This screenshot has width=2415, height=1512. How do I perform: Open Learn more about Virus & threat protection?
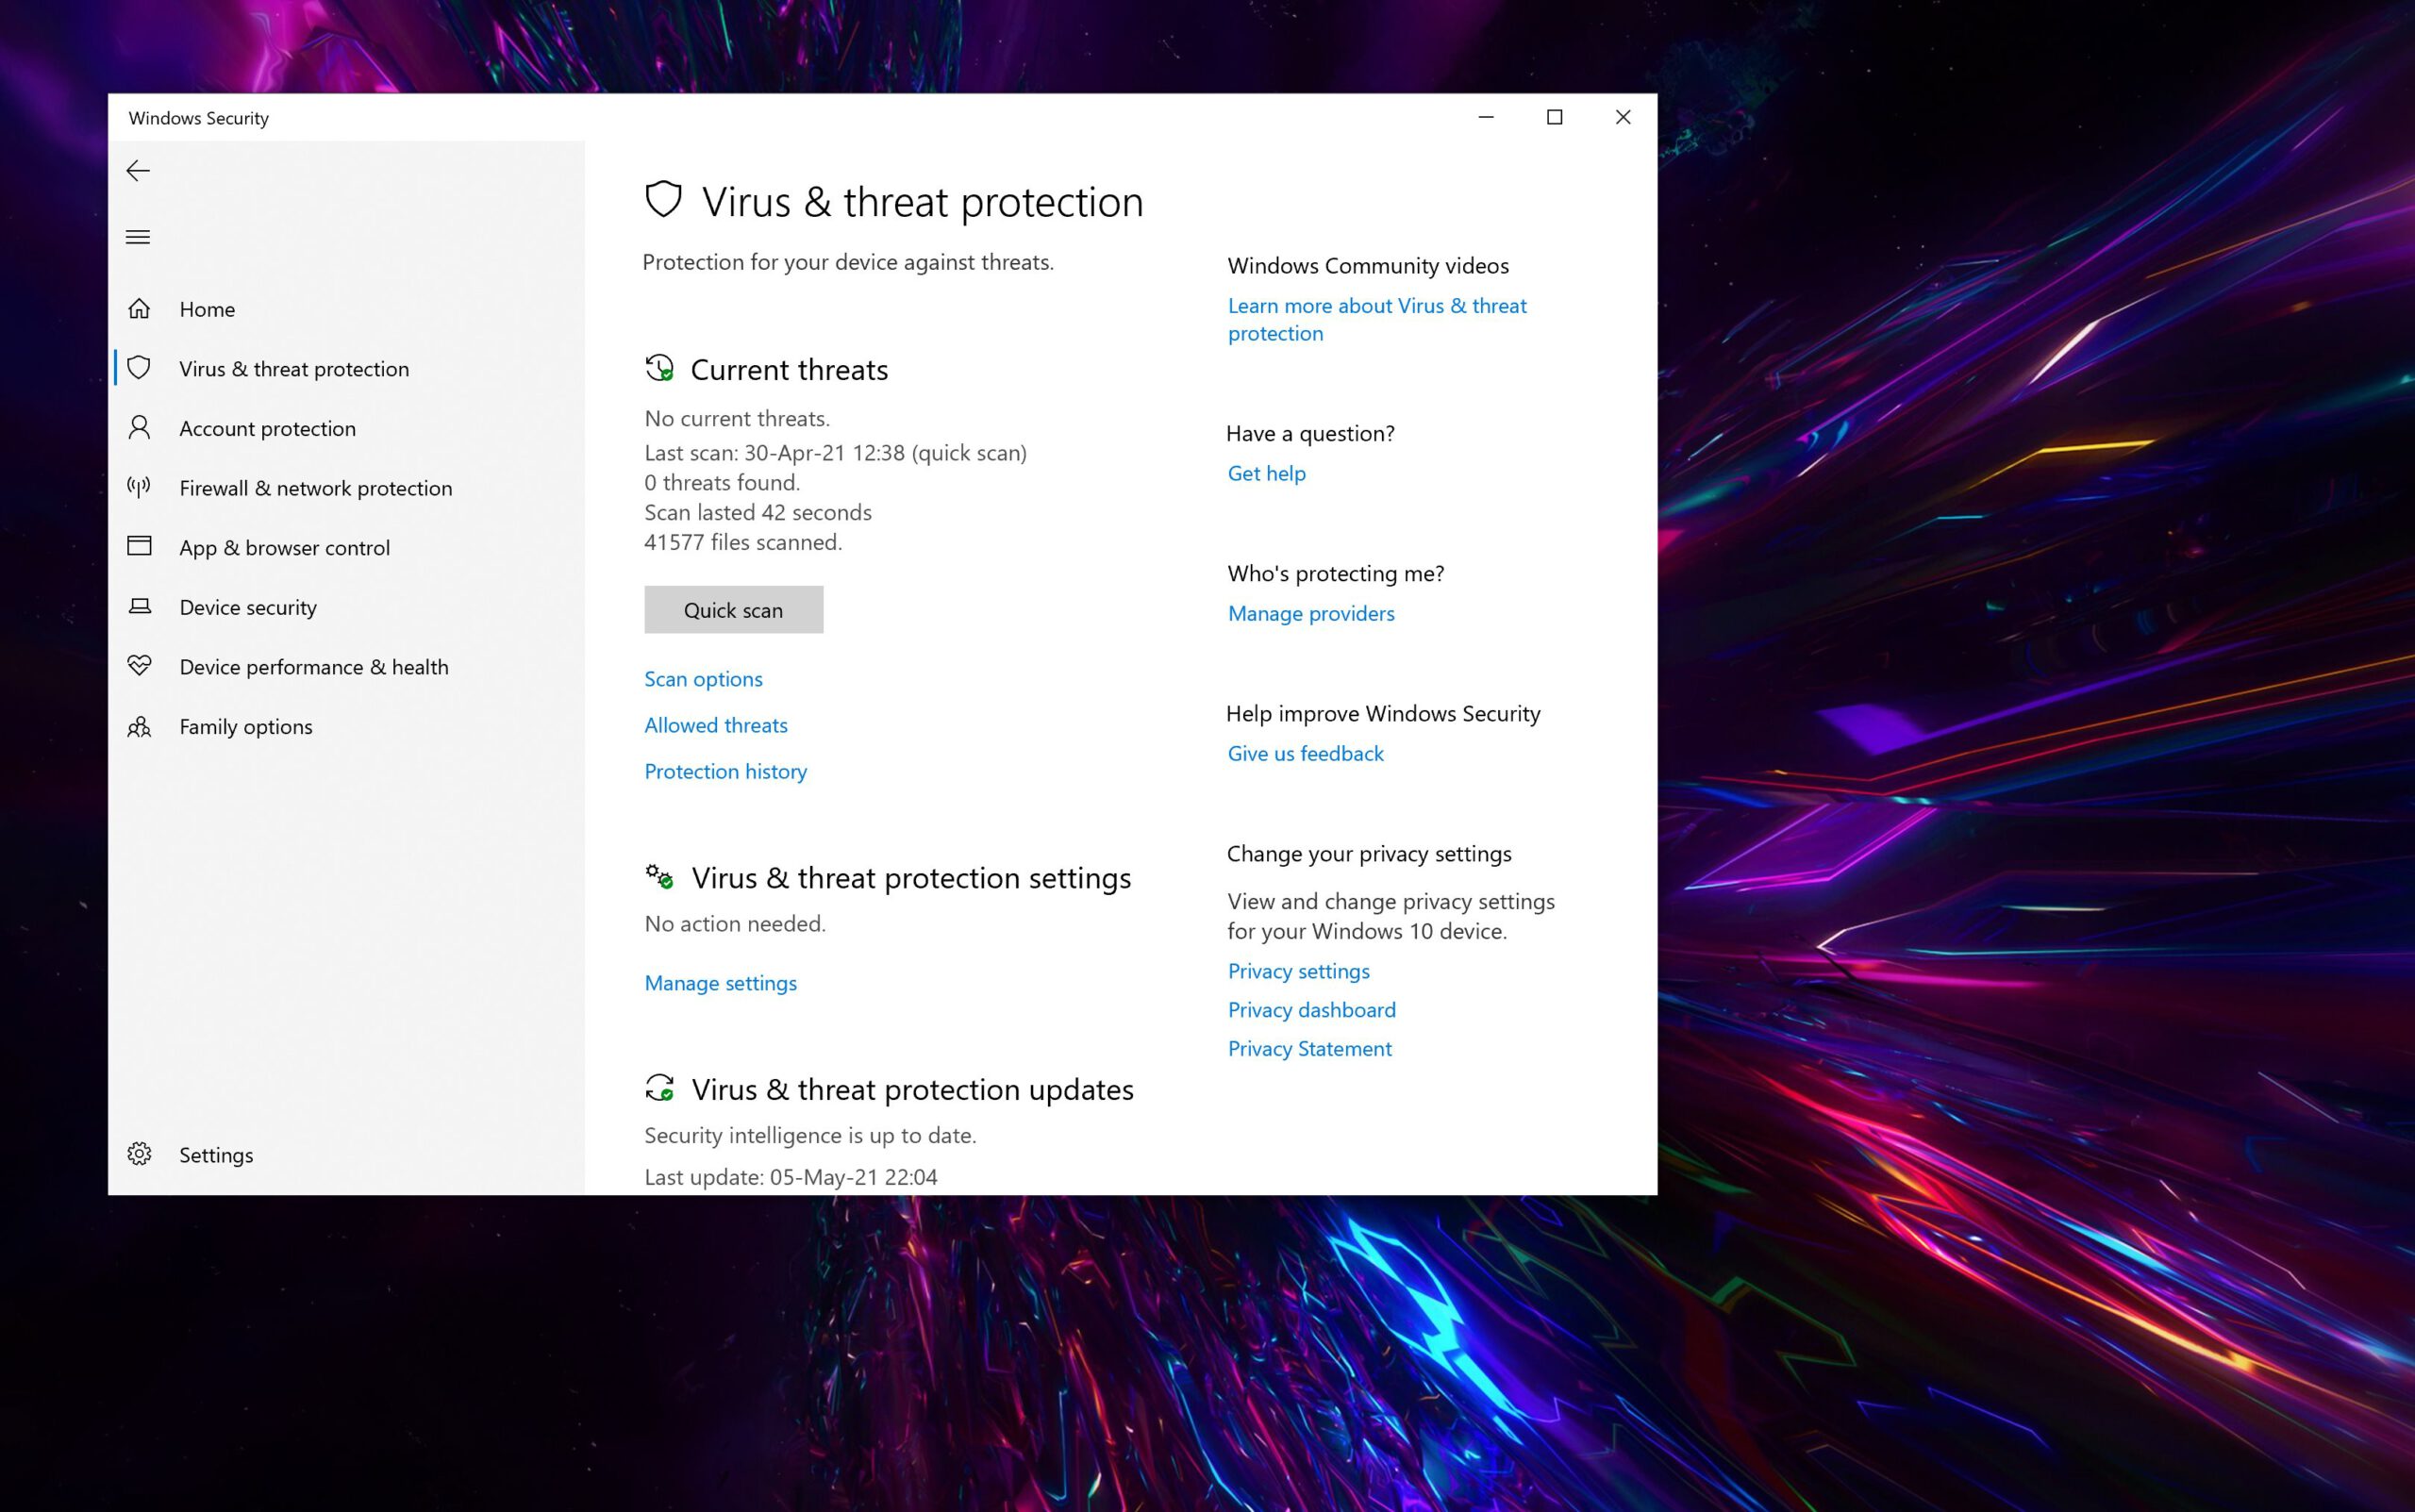[x=1377, y=319]
